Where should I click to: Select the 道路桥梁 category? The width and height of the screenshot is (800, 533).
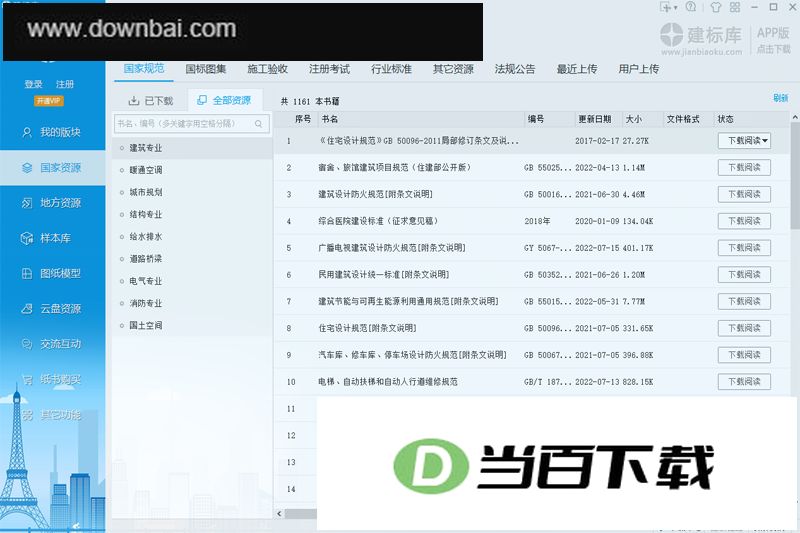pyautogui.click(x=192, y=259)
